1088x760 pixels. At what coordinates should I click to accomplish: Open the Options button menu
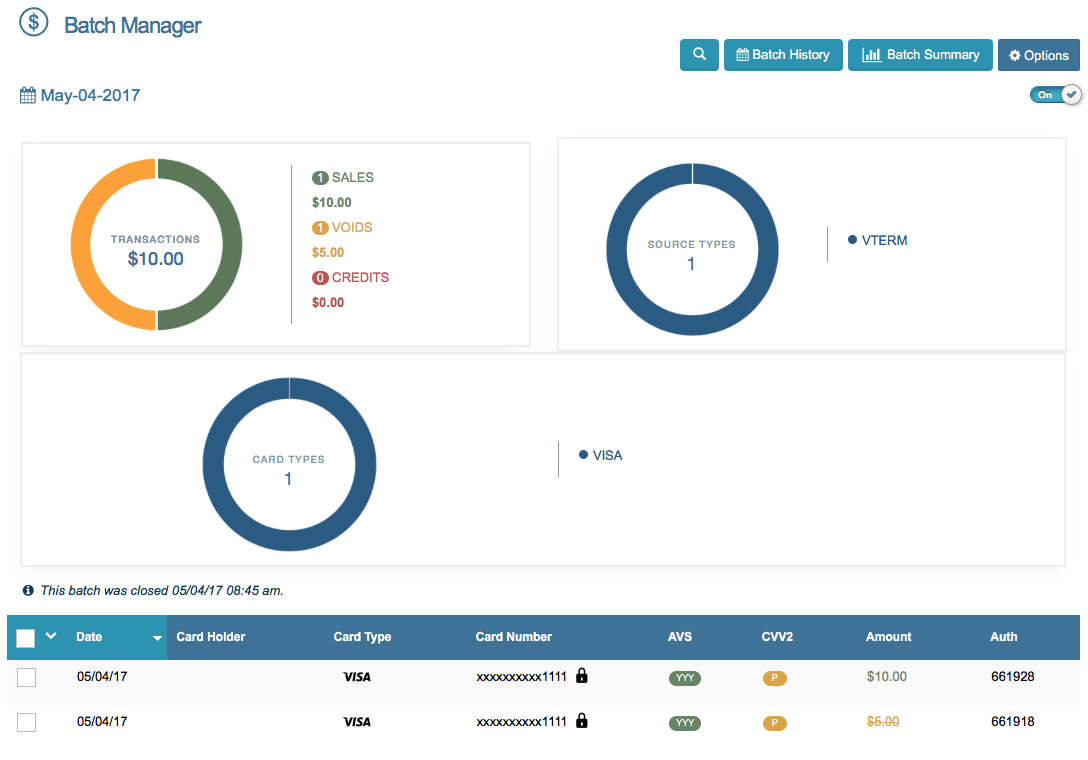coord(1038,55)
